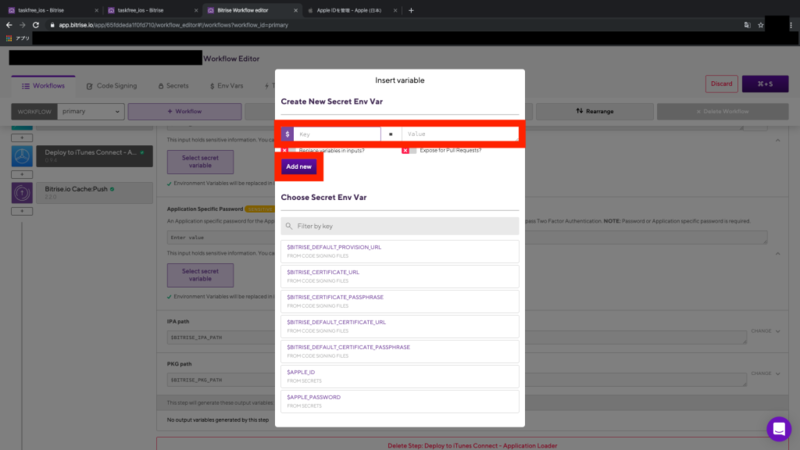
Task: Focus the Value input field
Action: coord(460,134)
